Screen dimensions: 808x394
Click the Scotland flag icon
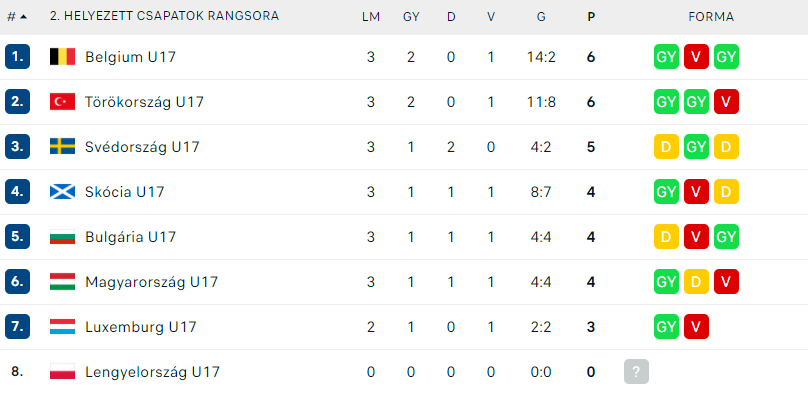pyautogui.click(x=62, y=192)
